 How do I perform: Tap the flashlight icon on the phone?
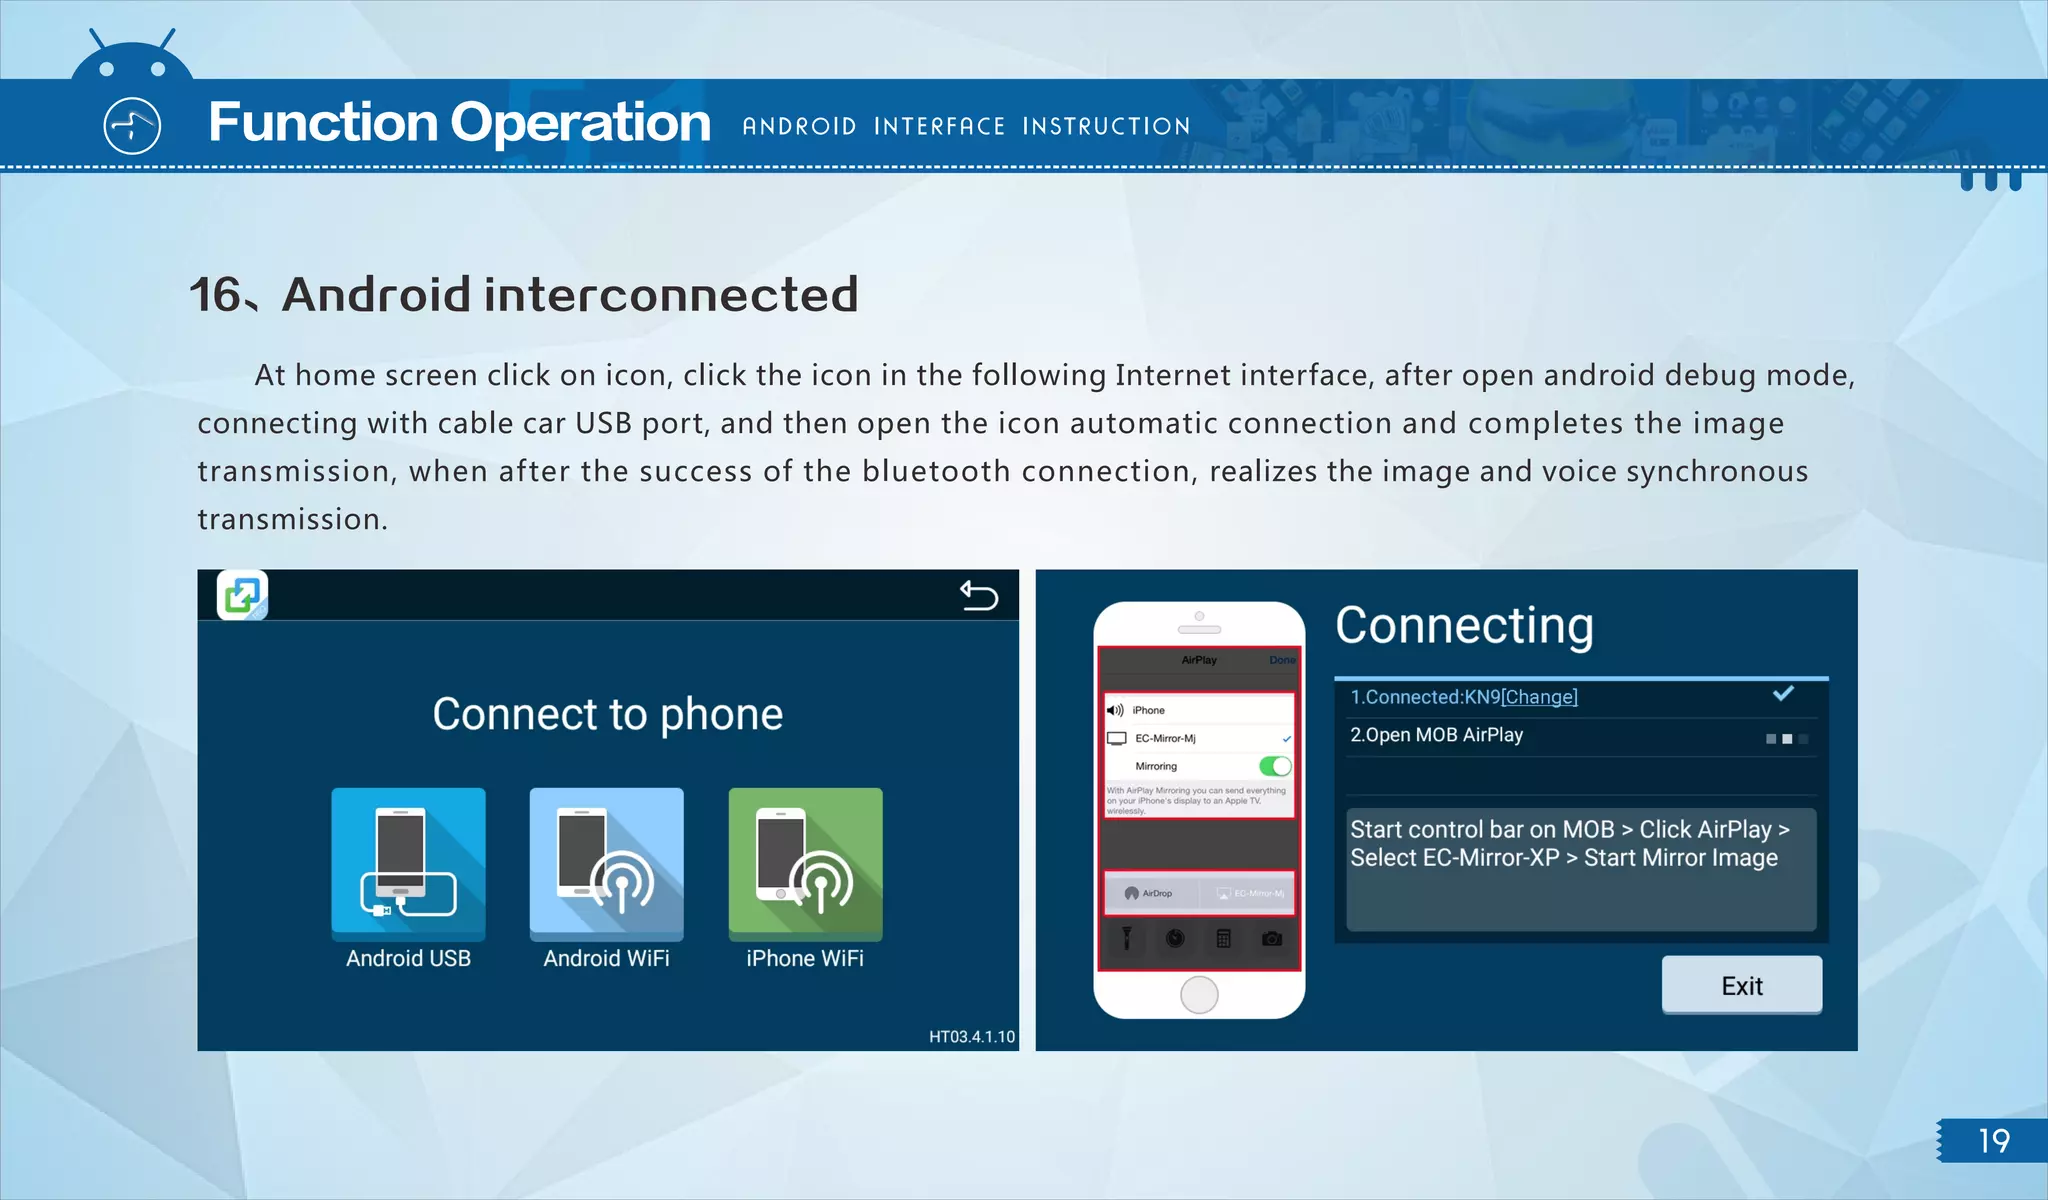[x=1127, y=938]
